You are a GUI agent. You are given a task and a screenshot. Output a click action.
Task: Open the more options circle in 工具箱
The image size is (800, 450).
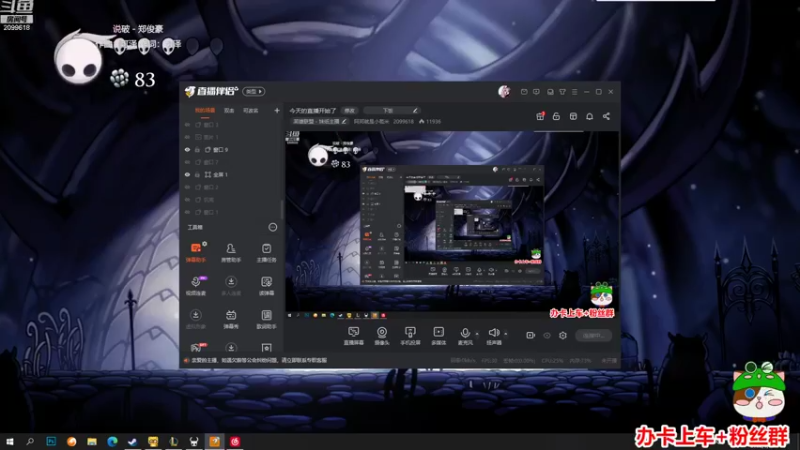coord(272,227)
